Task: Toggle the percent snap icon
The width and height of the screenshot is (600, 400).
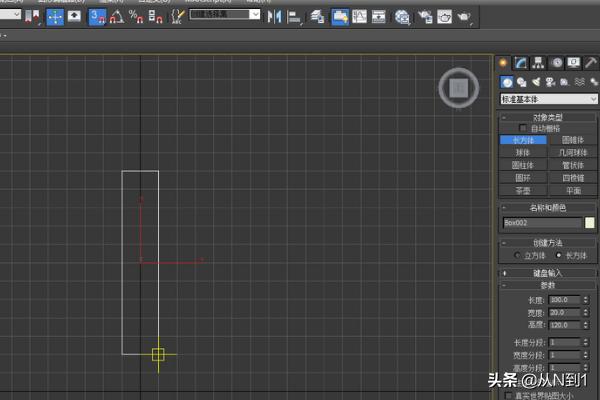Action: coord(136,17)
